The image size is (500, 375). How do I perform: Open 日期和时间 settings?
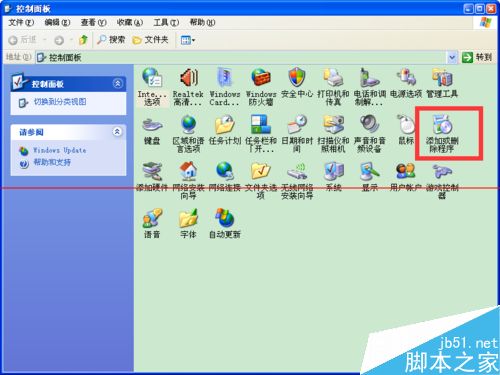297,133
